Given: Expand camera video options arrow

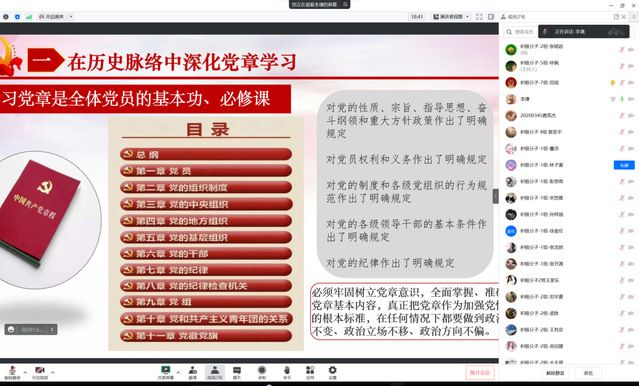Looking at the screenshot, I should pyautogui.click(x=53, y=372).
